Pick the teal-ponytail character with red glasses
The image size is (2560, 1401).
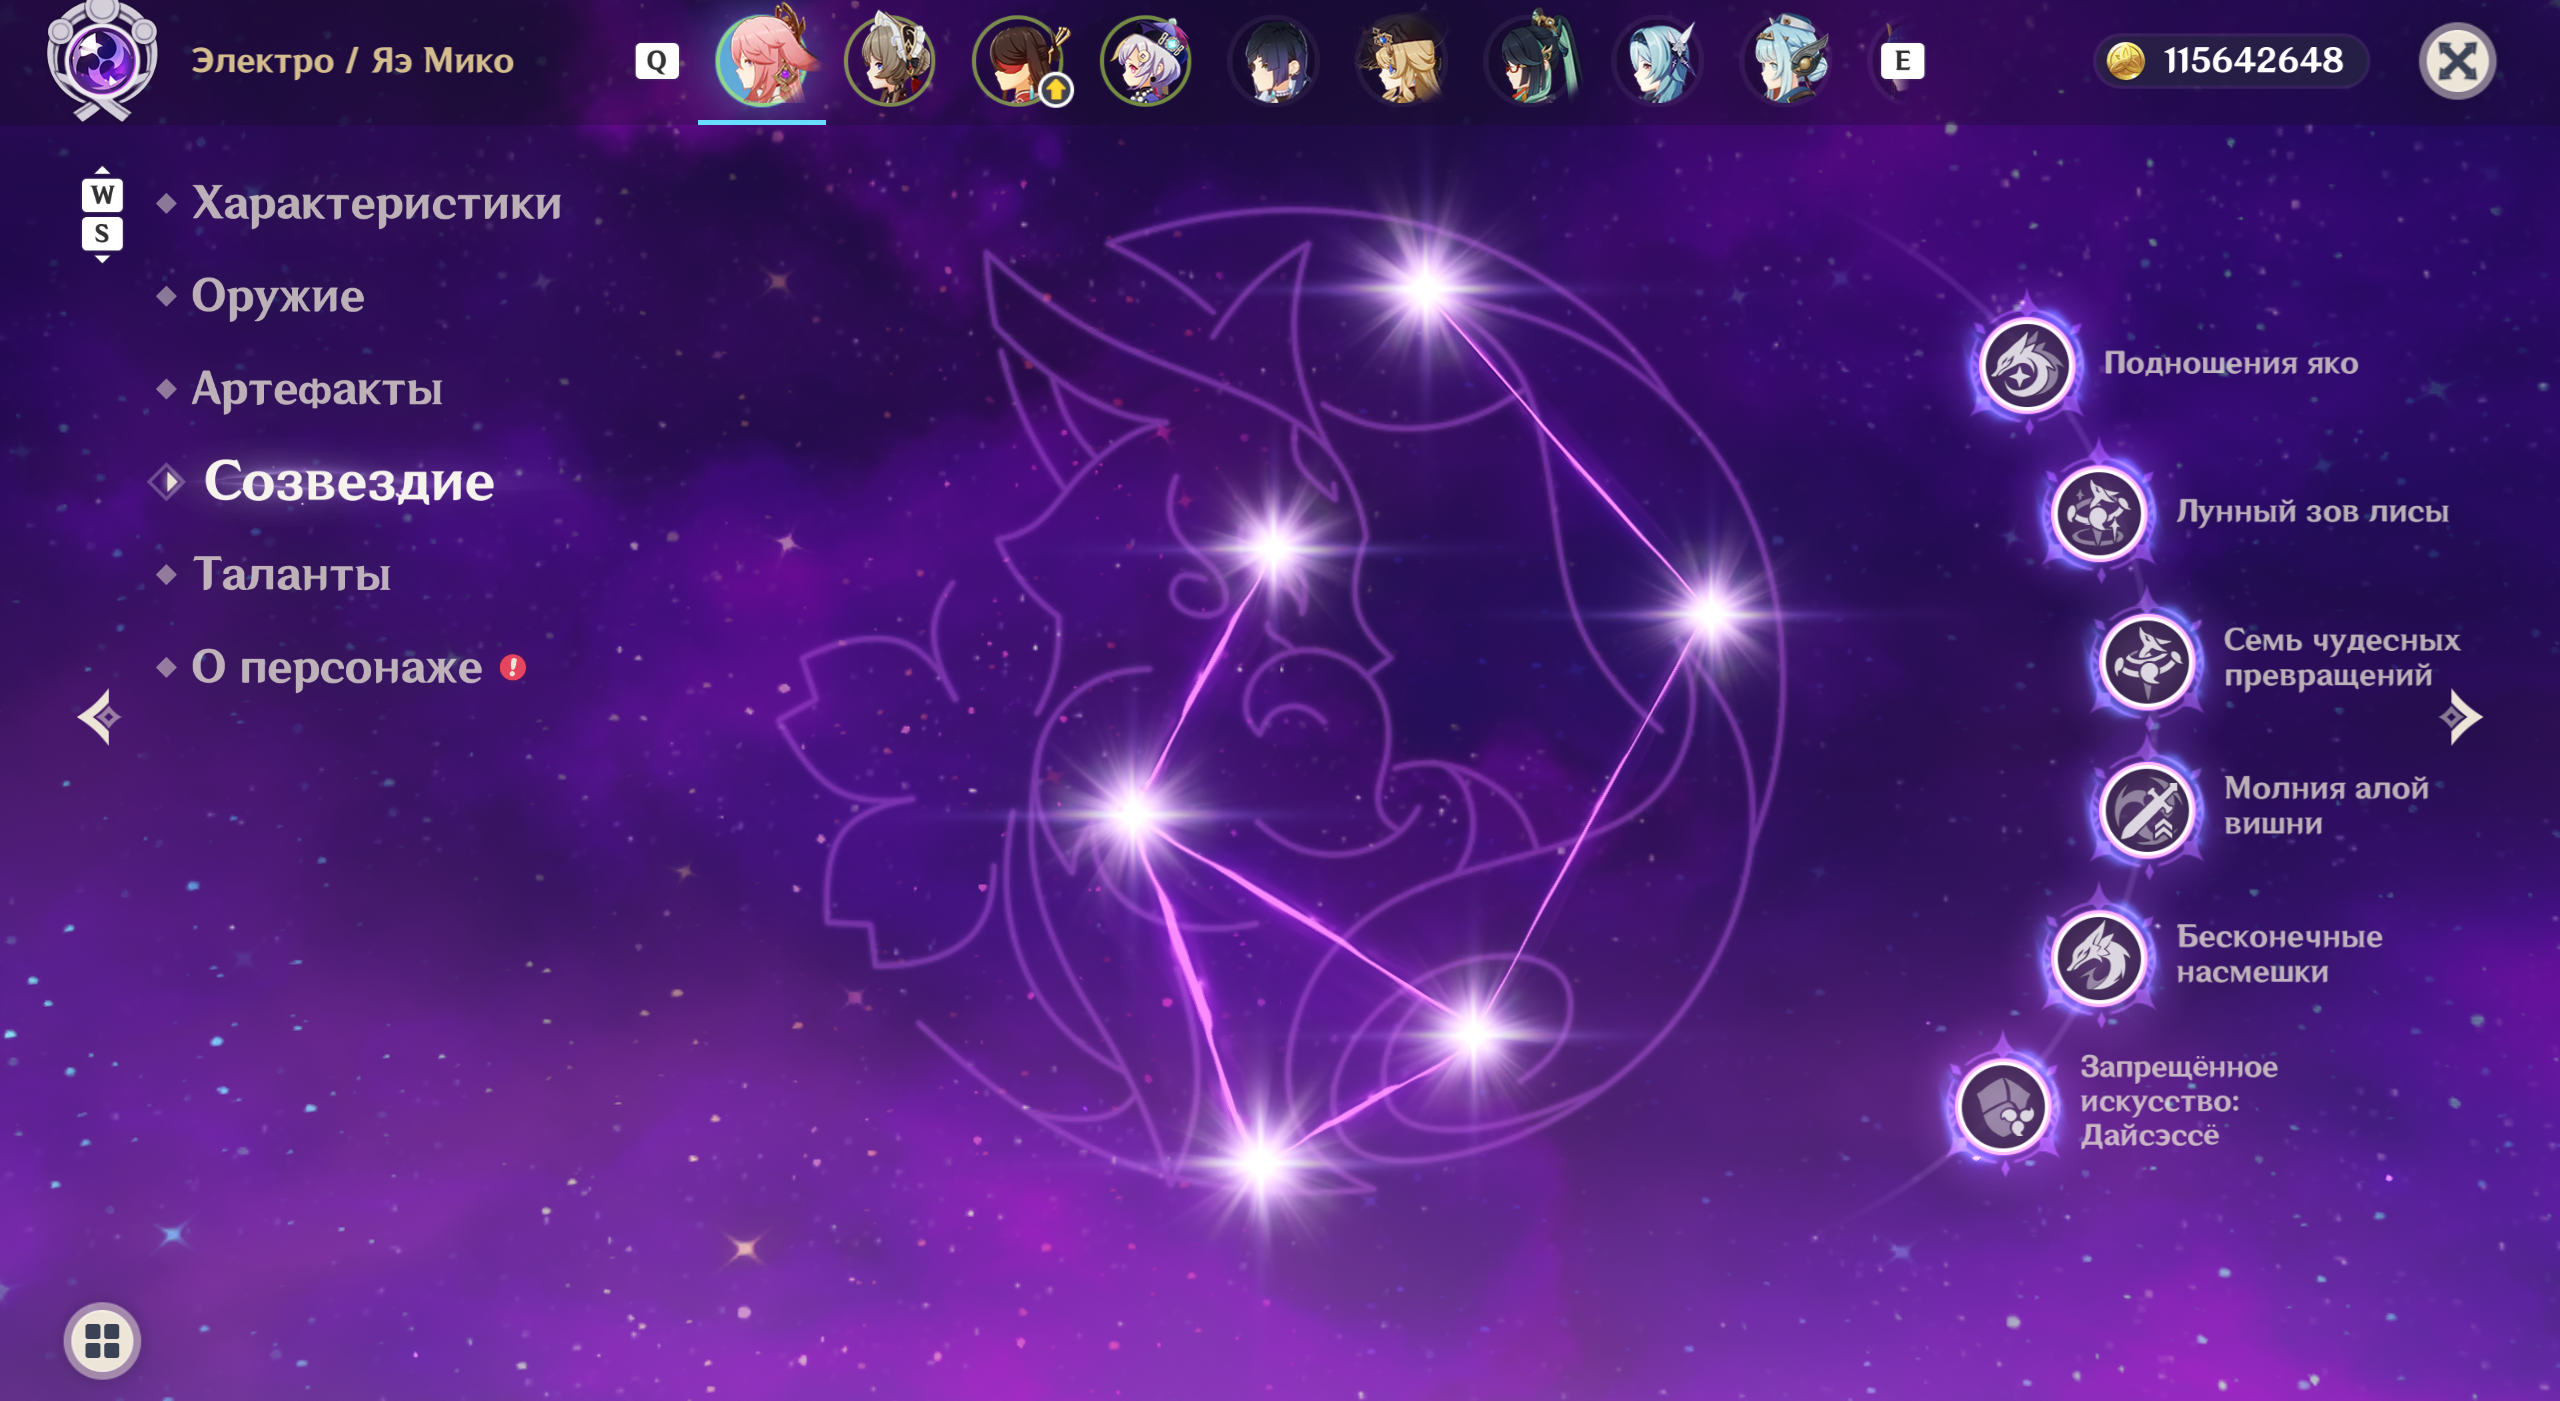click(1530, 60)
